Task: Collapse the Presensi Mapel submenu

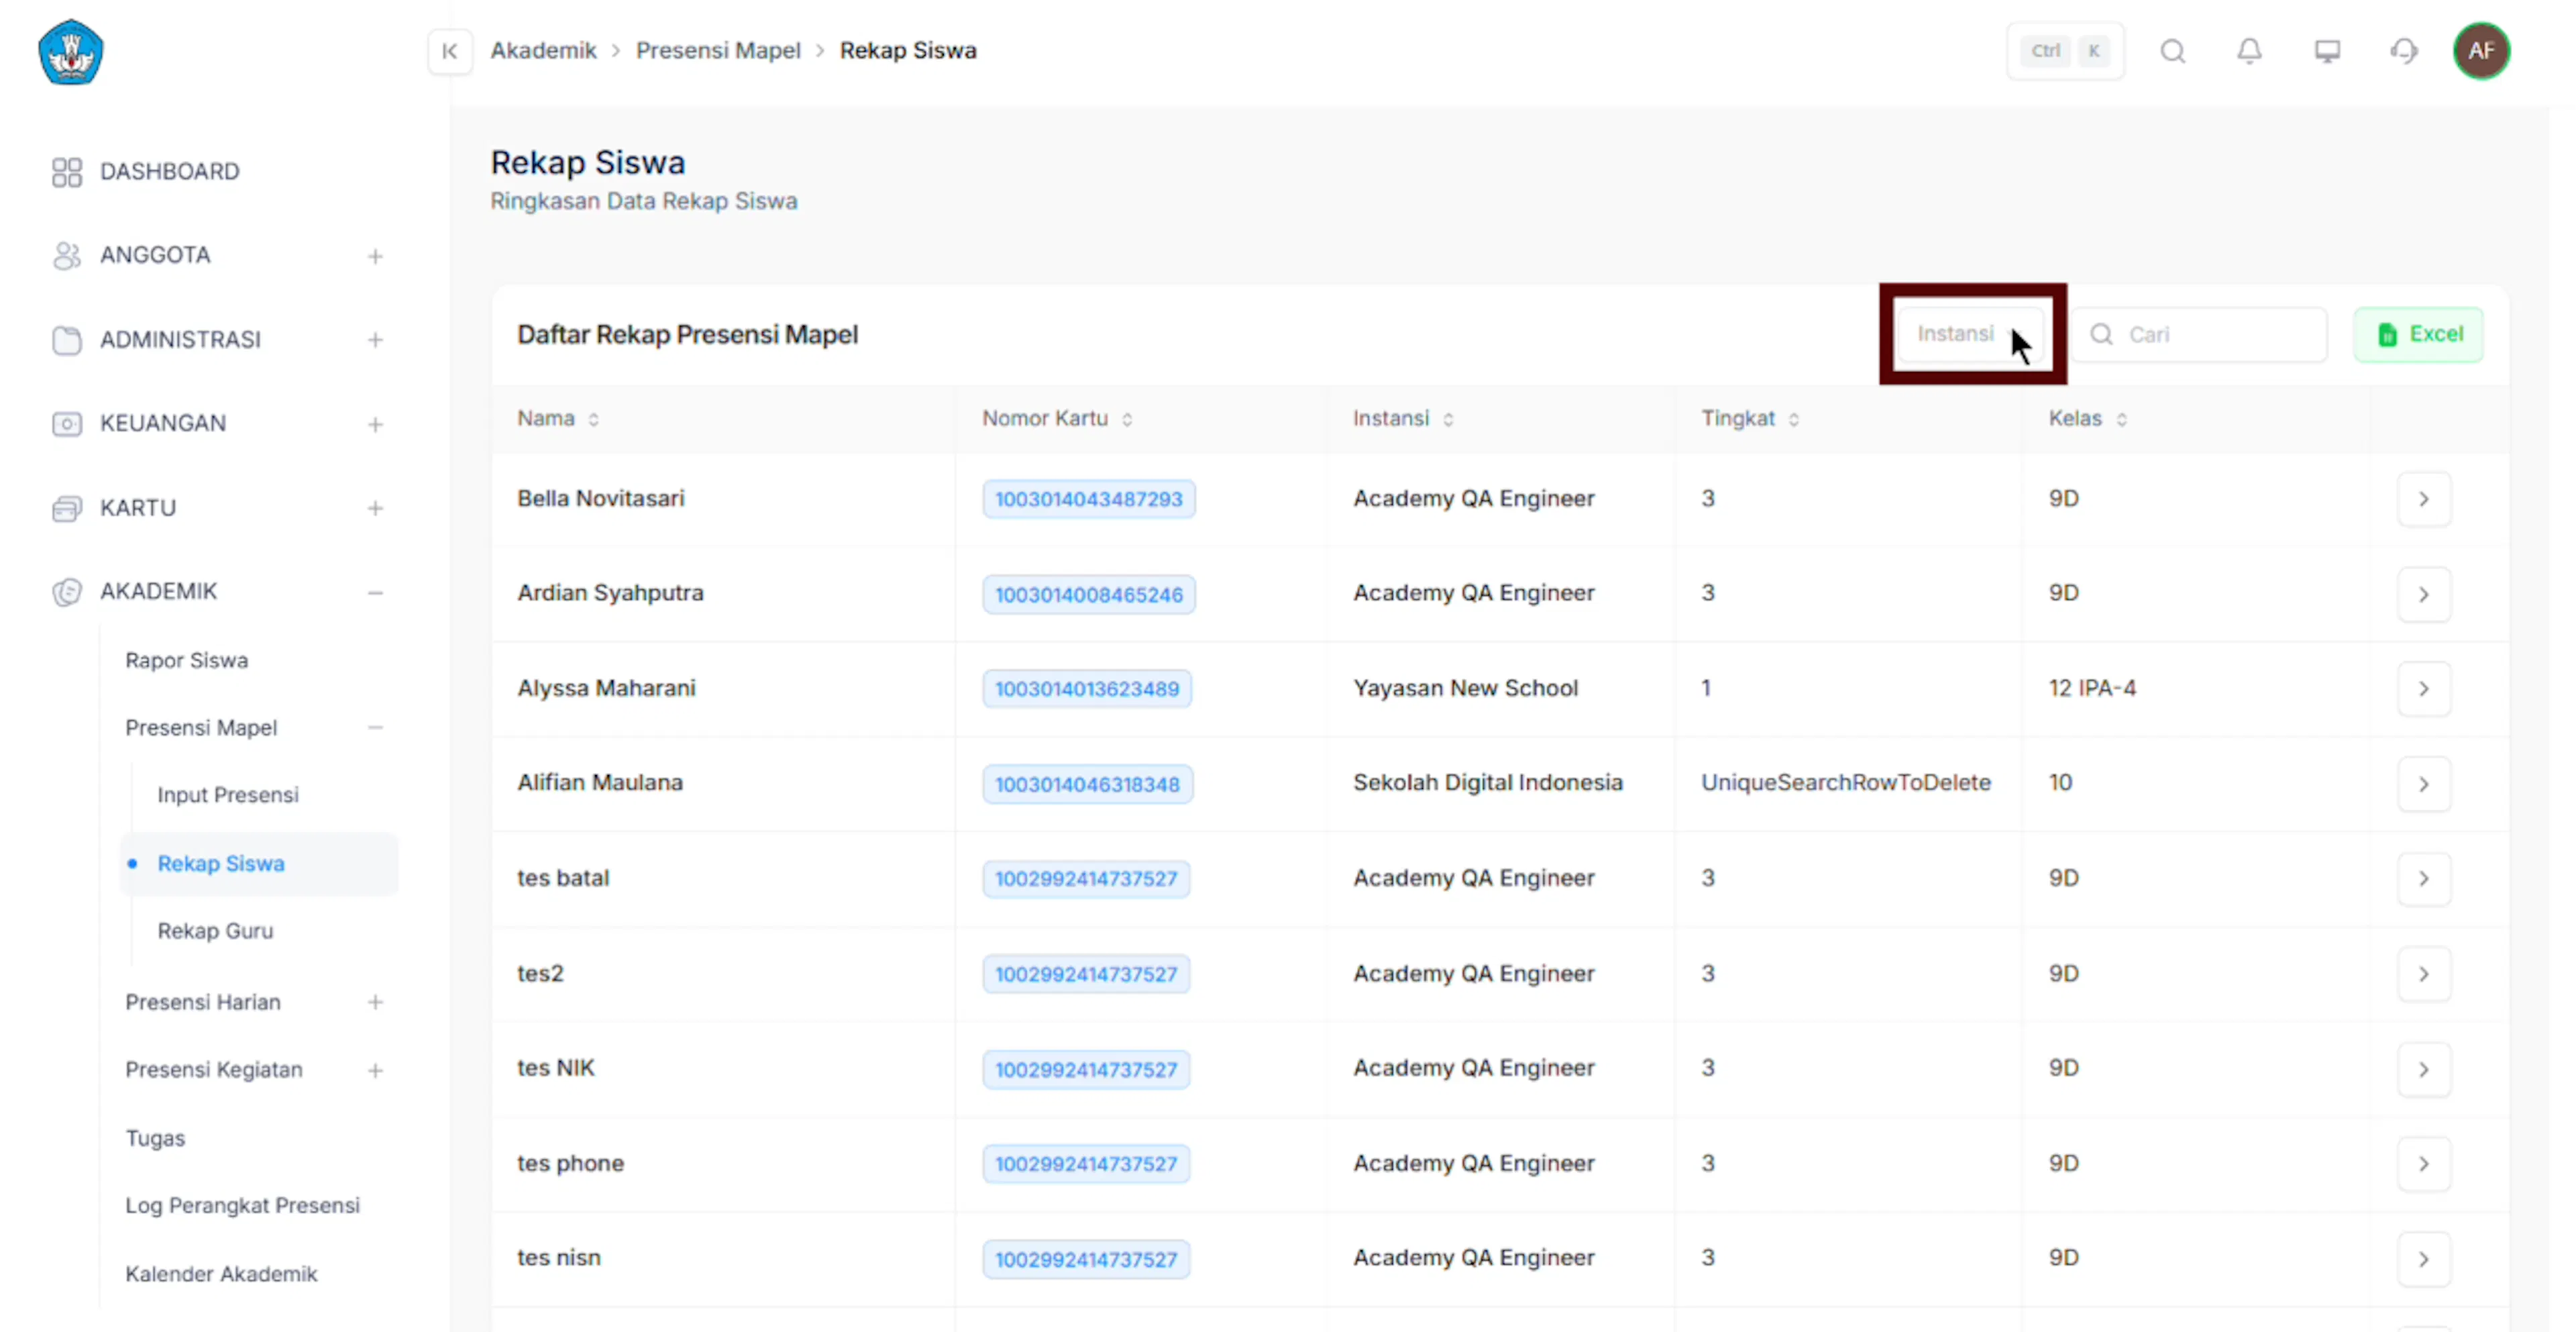Action: (x=375, y=728)
